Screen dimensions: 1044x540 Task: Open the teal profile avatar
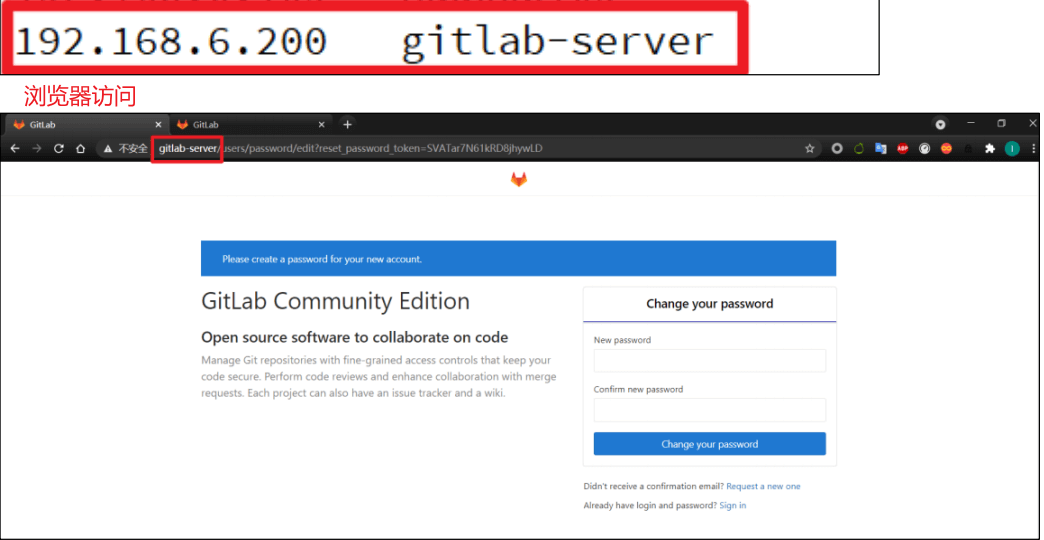(x=1012, y=148)
